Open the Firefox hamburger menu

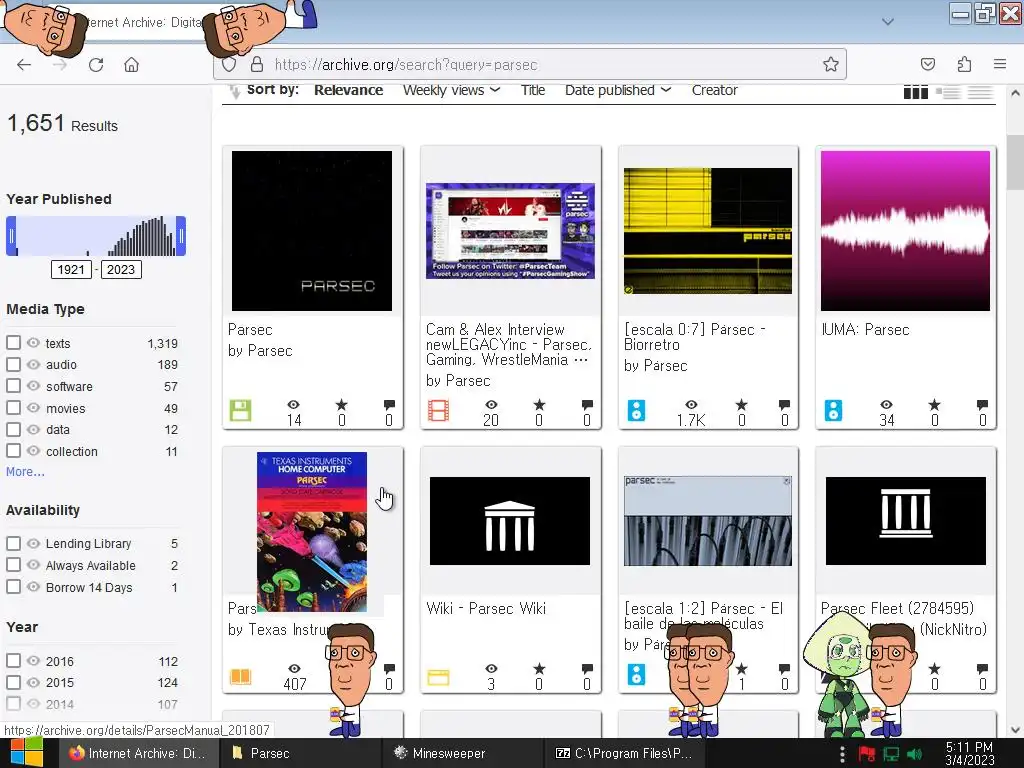tap(999, 64)
